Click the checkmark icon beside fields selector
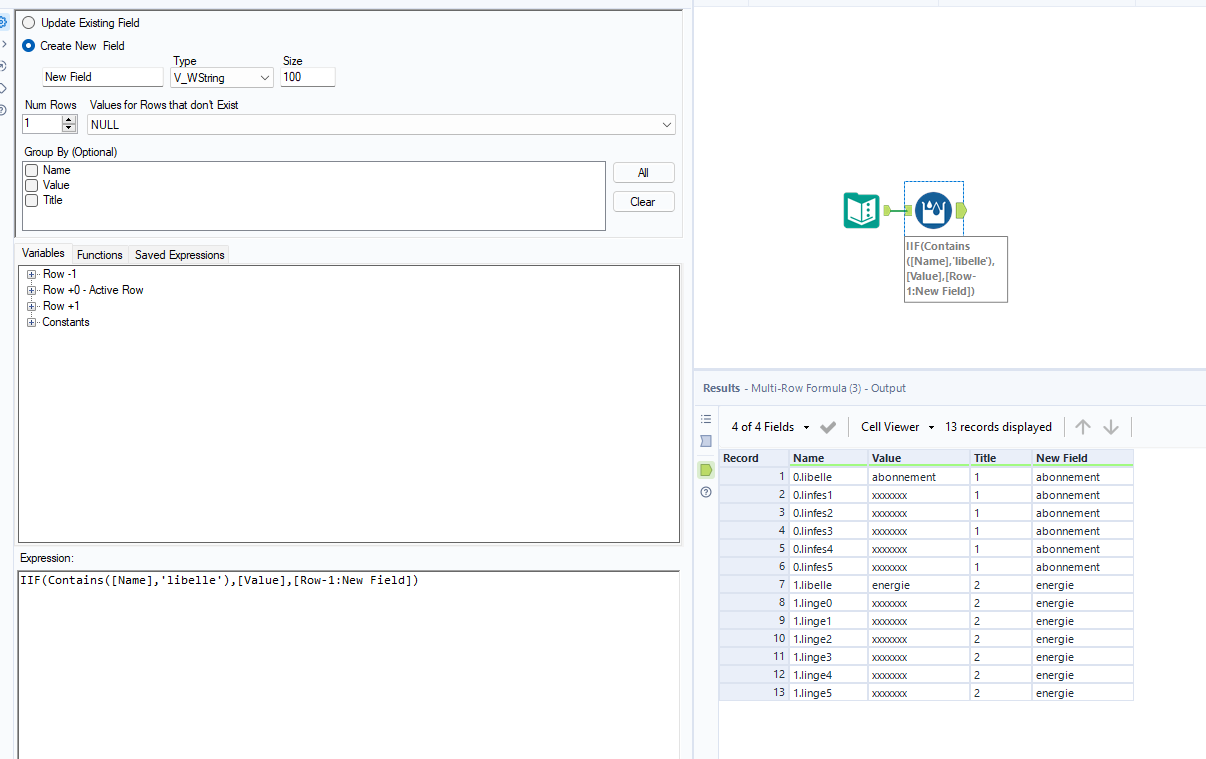Viewport: 1206px width, 759px height. [x=828, y=427]
